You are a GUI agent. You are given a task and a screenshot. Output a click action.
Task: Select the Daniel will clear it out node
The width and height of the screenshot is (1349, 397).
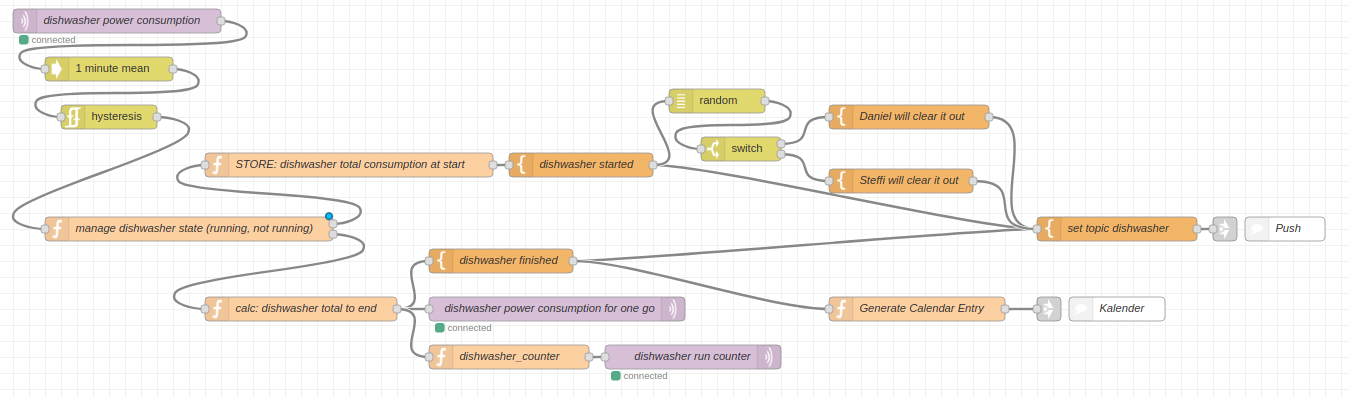click(x=909, y=117)
